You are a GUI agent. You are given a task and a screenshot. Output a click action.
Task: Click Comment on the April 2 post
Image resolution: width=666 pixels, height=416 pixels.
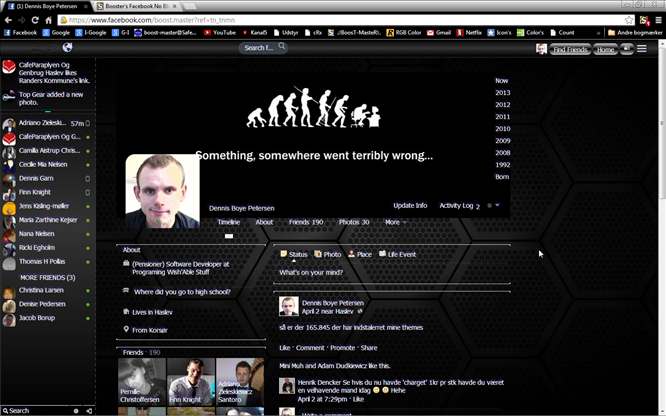click(310, 348)
